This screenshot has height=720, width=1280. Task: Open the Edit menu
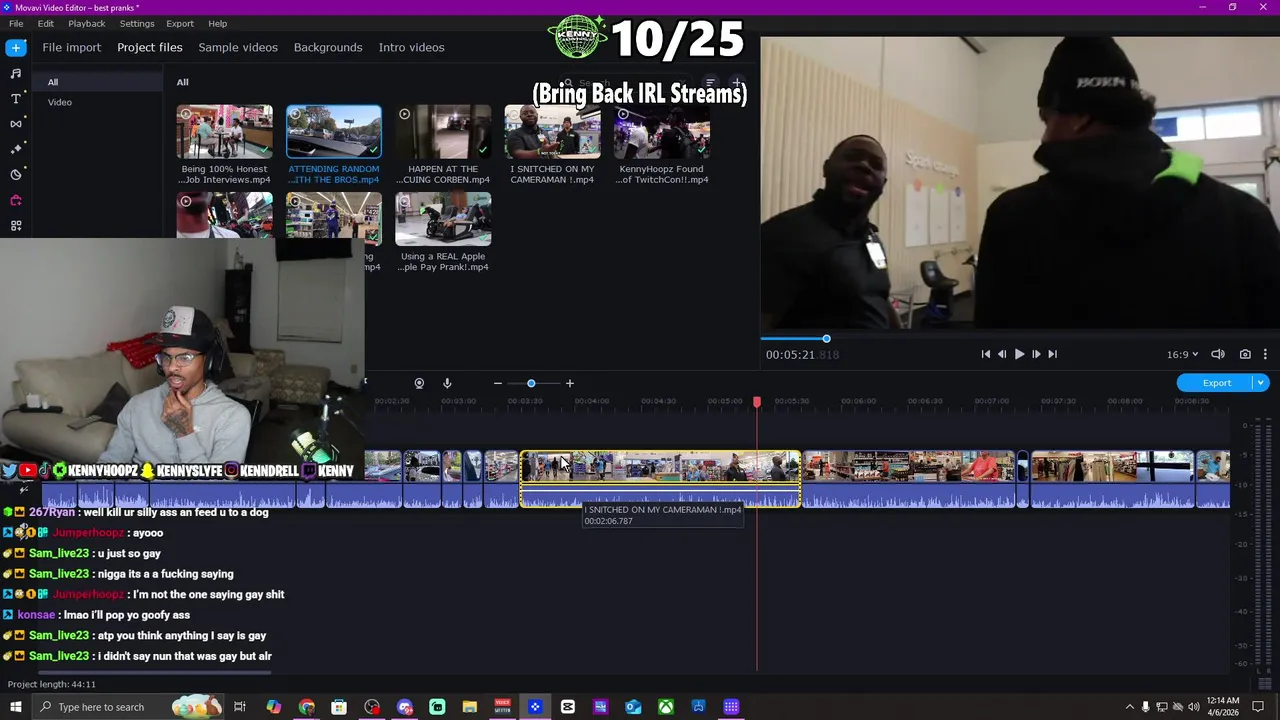tap(46, 23)
